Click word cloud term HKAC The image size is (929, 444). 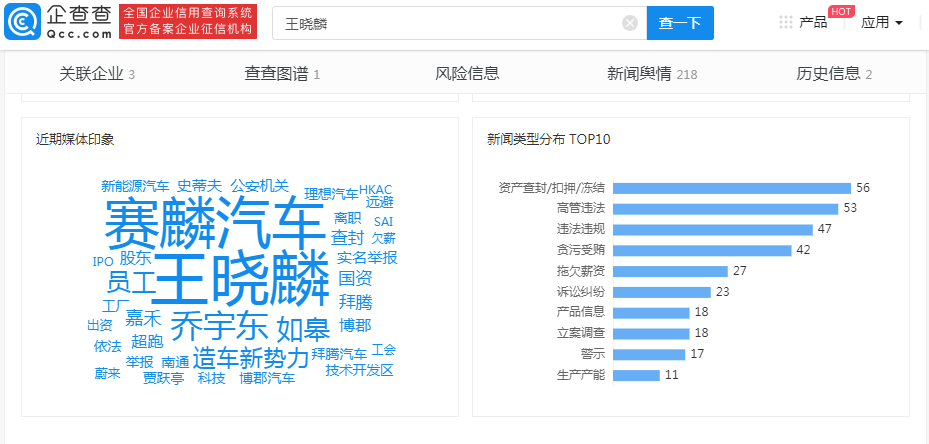pos(376,190)
